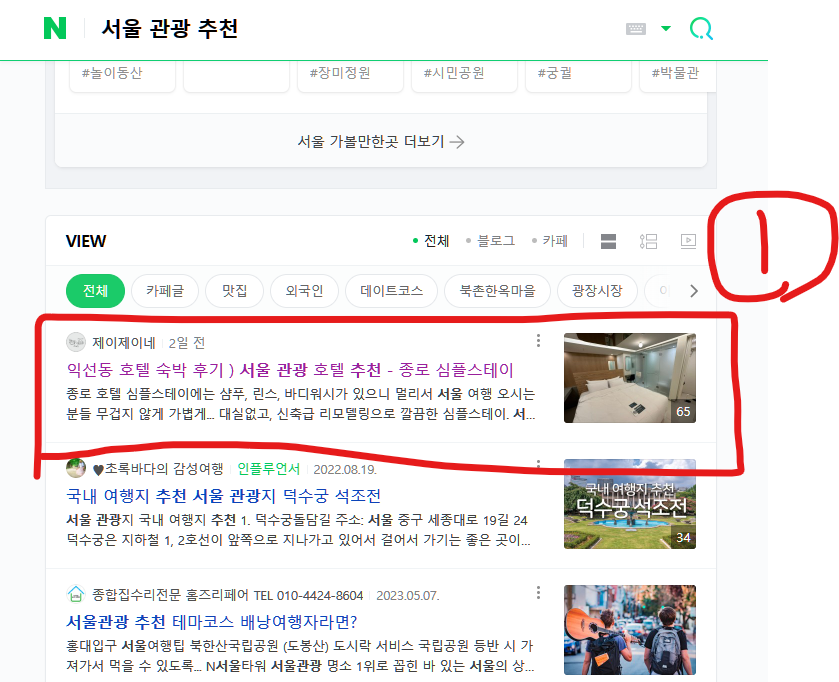Click the green Naver N logo
The height and width of the screenshot is (682, 839).
coord(55,28)
